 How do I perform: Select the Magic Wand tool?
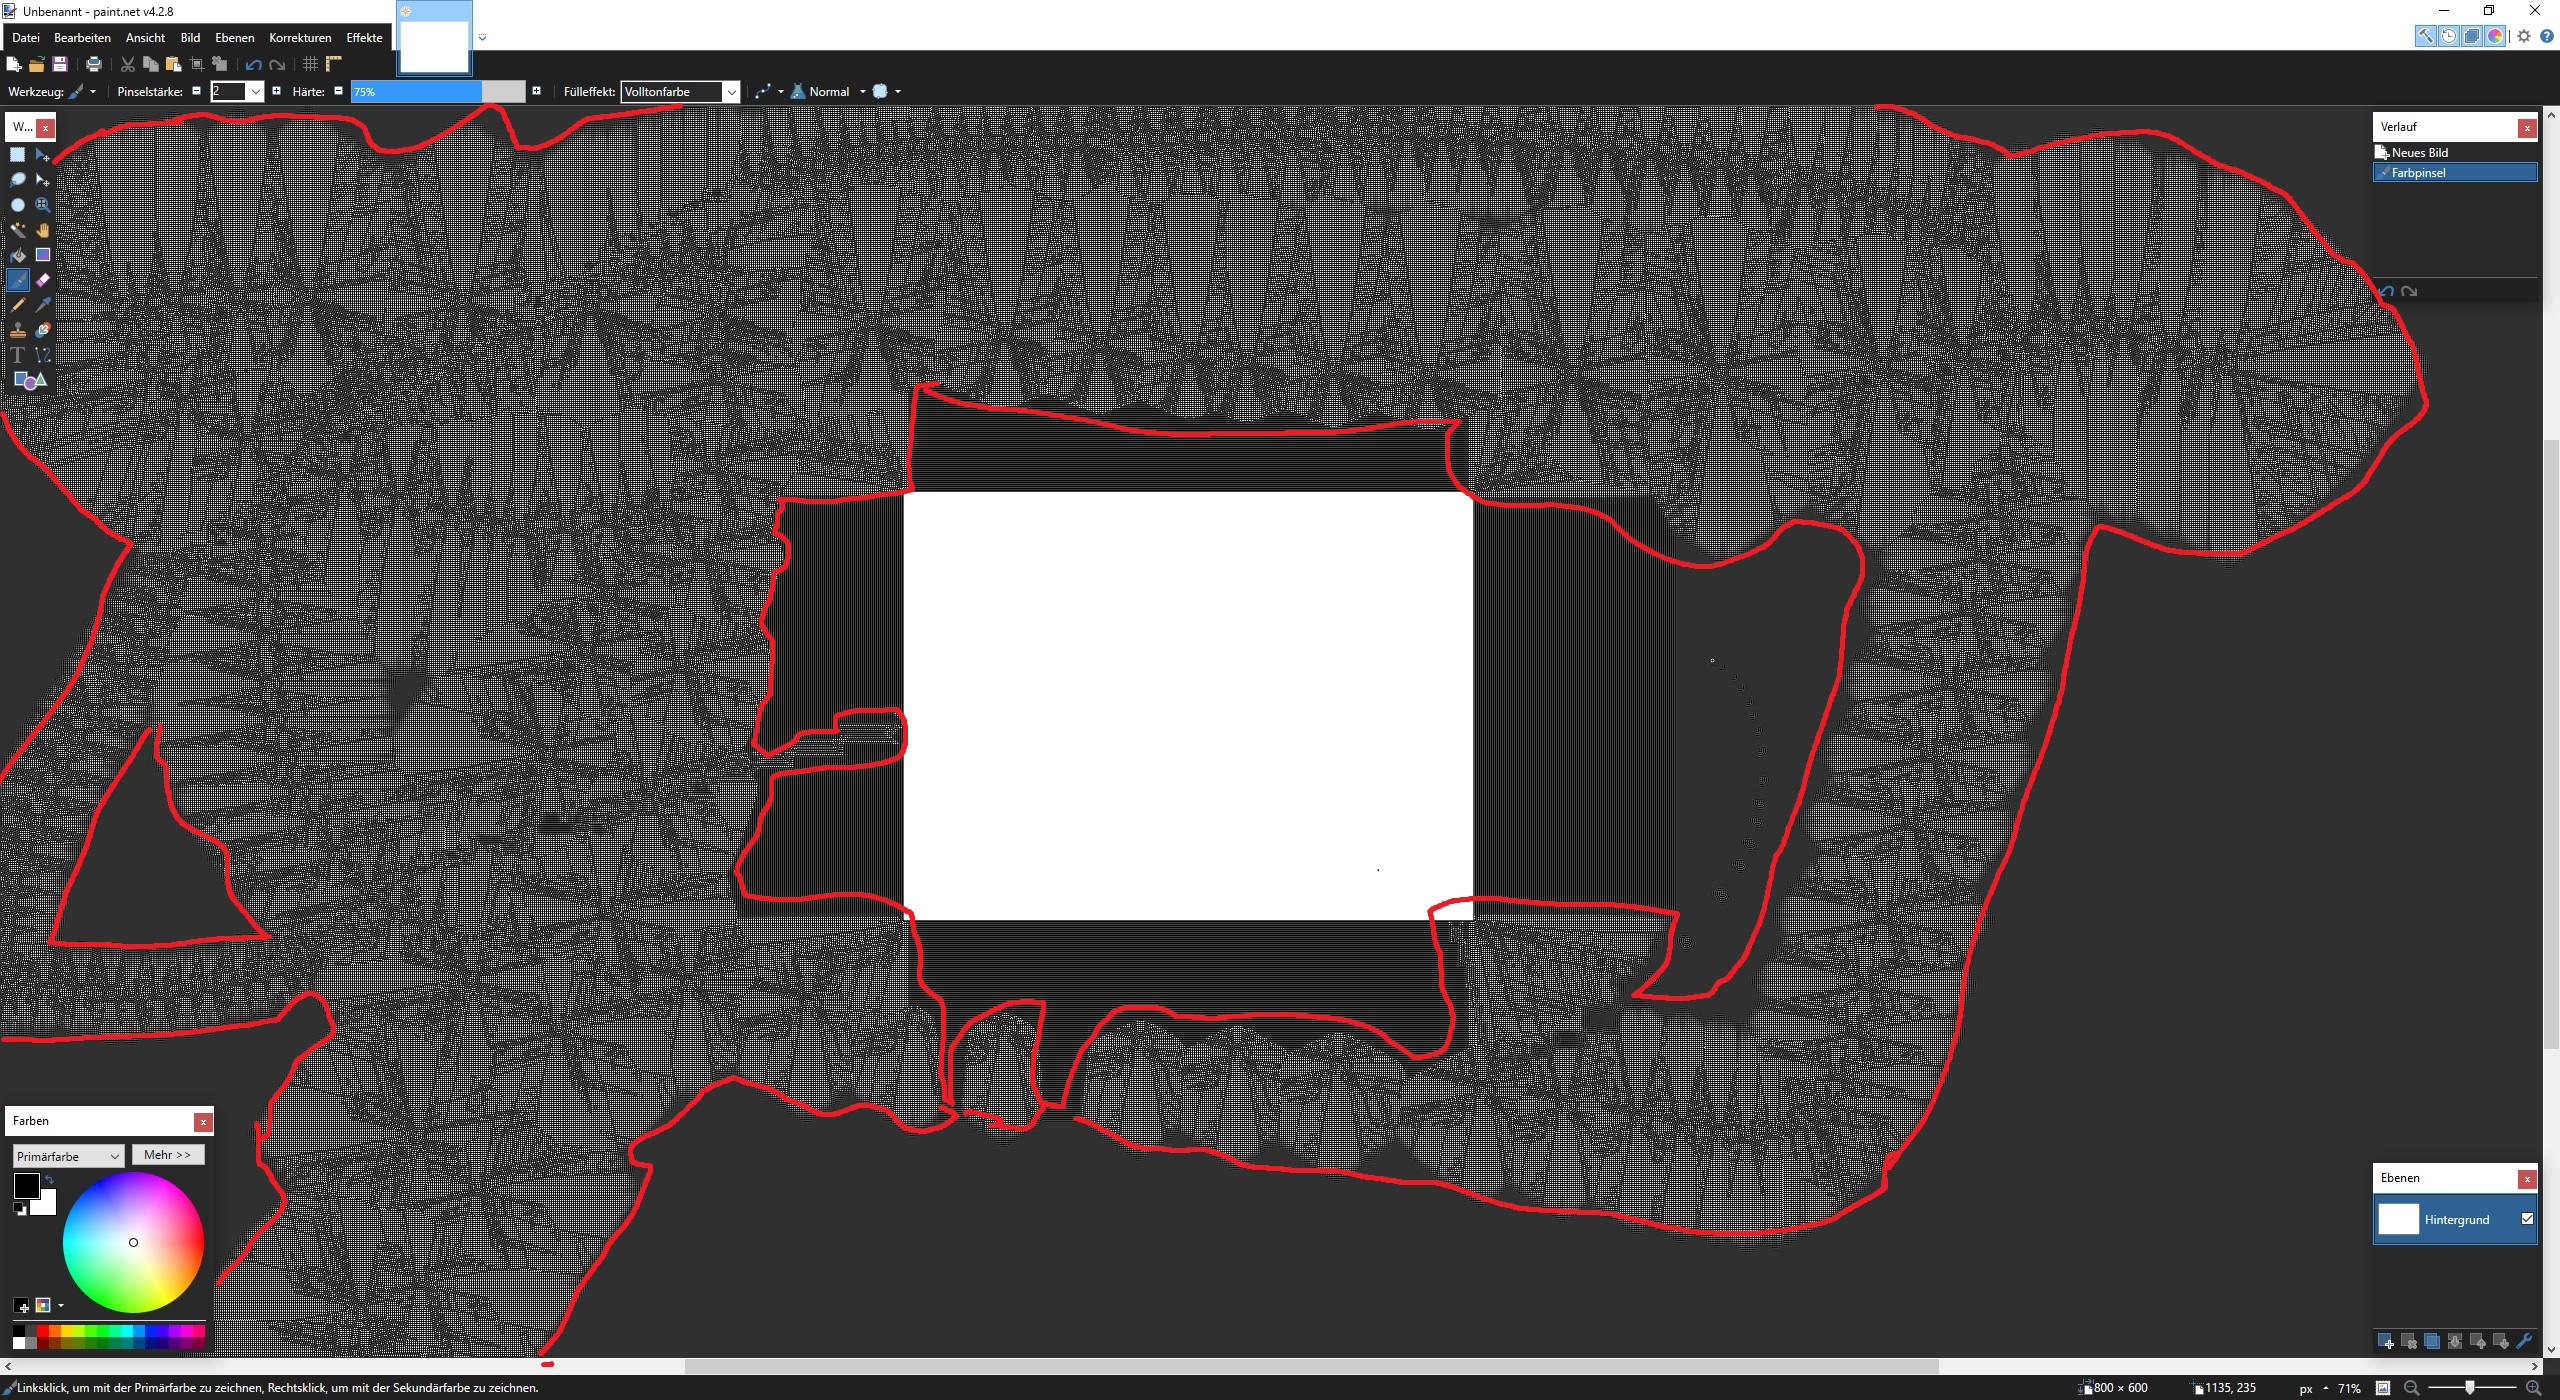(17, 230)
